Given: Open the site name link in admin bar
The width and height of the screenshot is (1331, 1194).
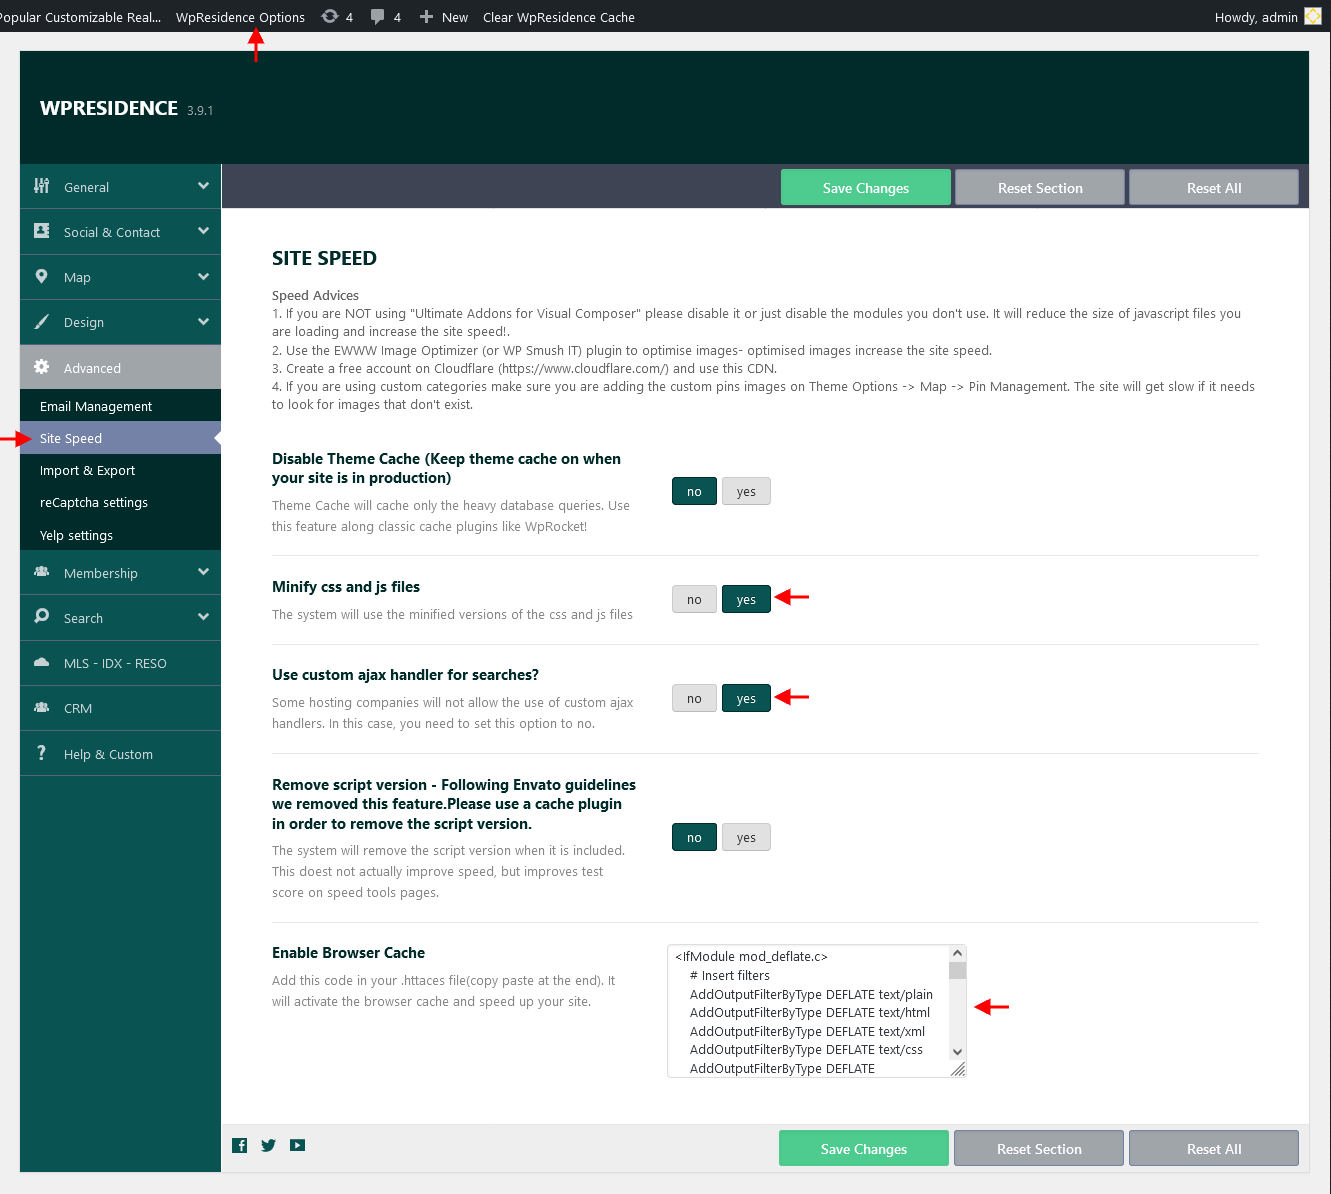Looking at the screenshot, I should coord(80,17).
